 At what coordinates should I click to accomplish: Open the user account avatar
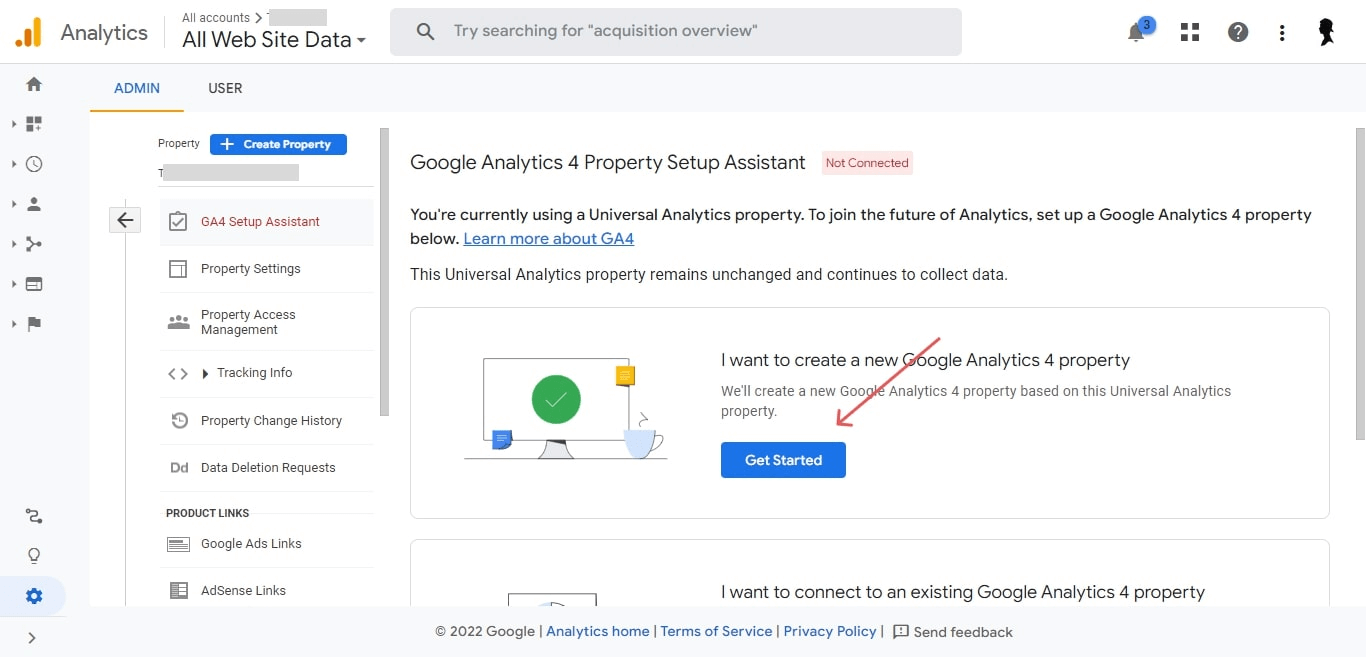click(x=1327, y=32)
